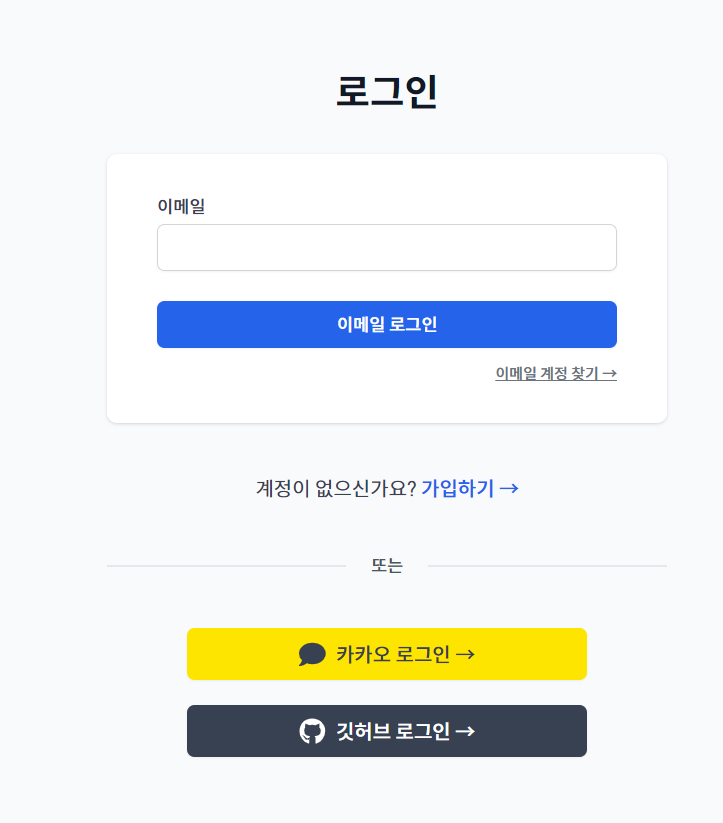Open the 이메일 계정 찾기 link
Image resolution: width=723 pixels, height=823 pixels.
546,373
